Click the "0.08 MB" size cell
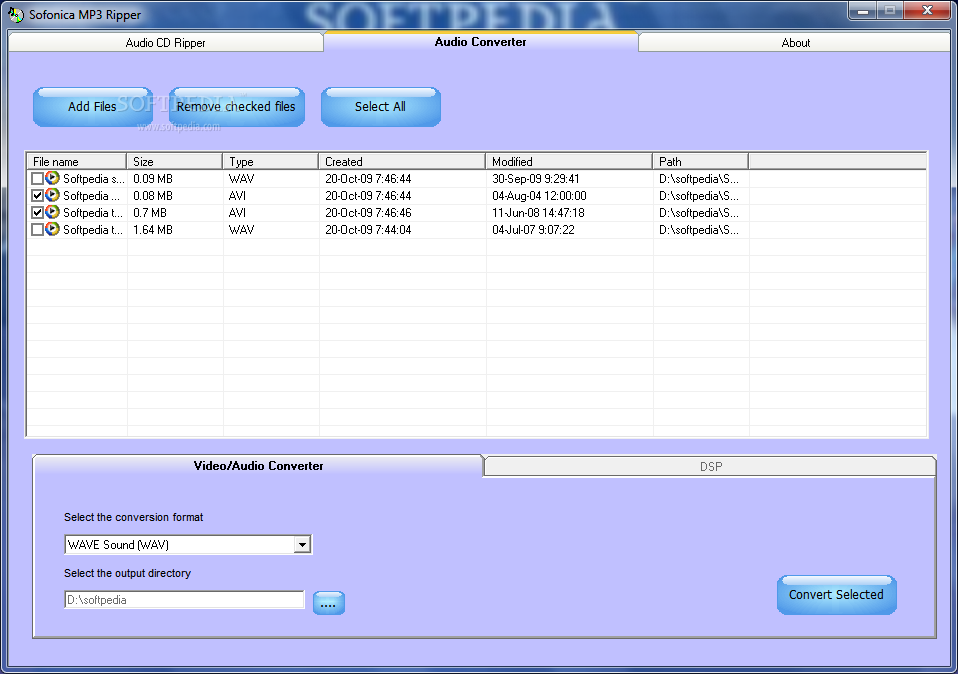The image size is (958, 674). [153, 196]
